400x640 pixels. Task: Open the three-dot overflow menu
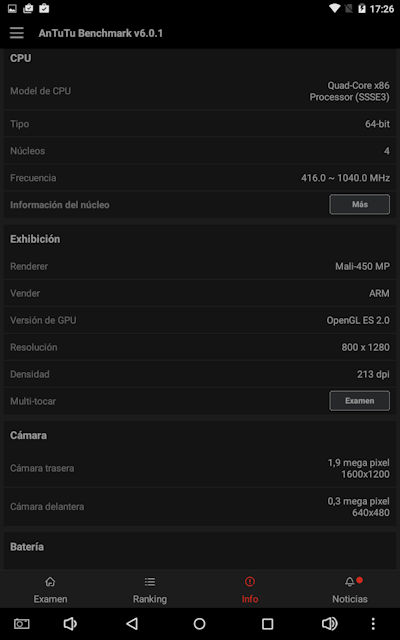pyautogui.click(x=373, y=624)
